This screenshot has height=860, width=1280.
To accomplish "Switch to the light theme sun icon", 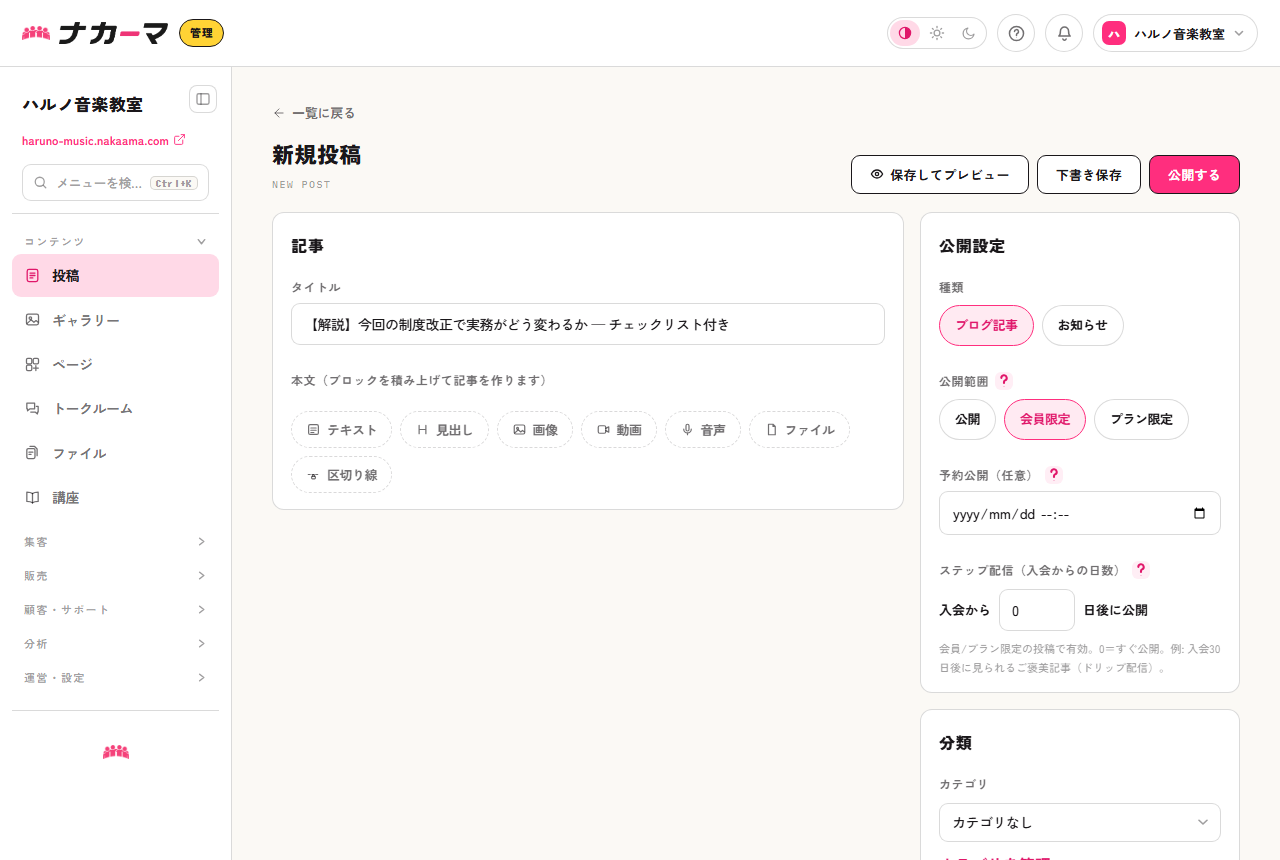I will coord(937,33).
